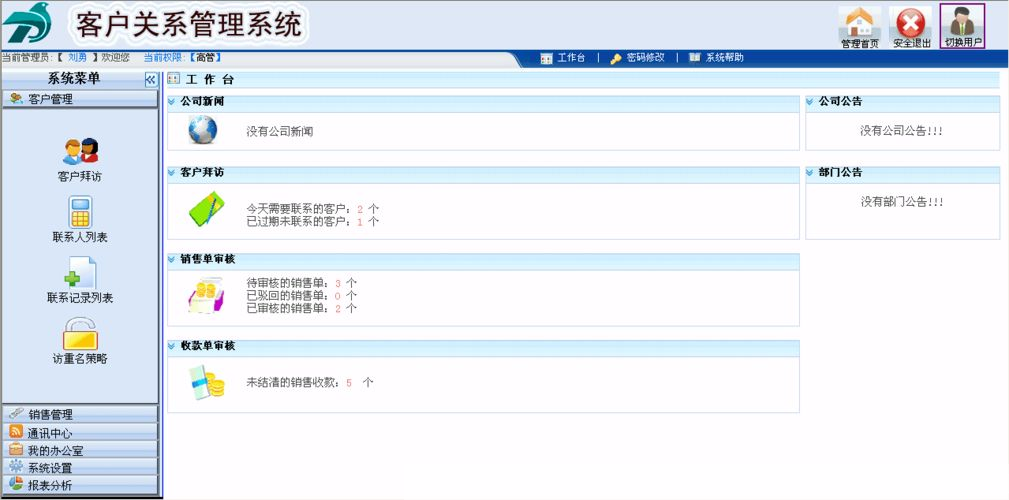Click the 没有公司公告 text

[x=902, y=131]
